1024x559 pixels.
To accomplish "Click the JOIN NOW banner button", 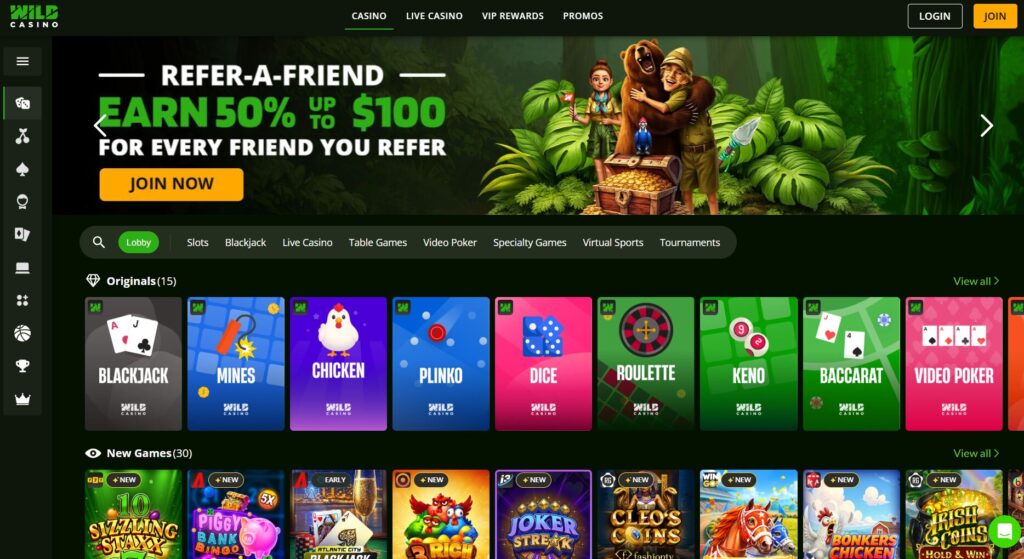I will click(171, 184).
